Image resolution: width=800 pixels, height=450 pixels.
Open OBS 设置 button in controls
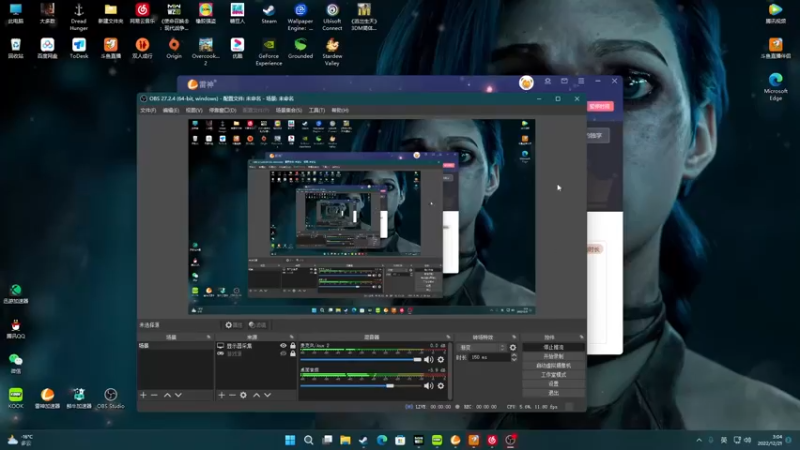click(554, 384)
